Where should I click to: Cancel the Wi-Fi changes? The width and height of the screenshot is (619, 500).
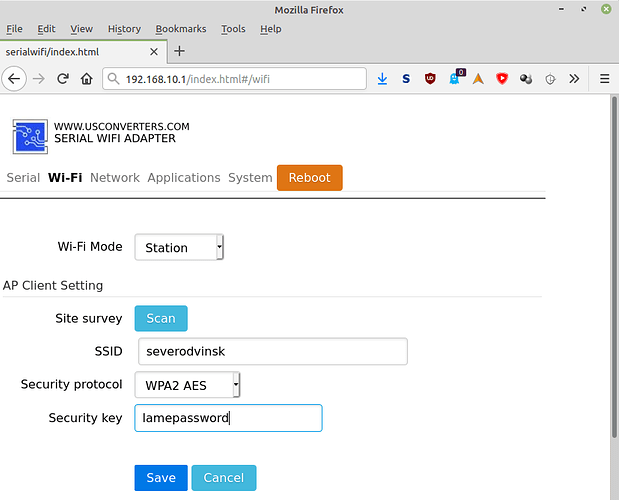[x=224, y=478]
